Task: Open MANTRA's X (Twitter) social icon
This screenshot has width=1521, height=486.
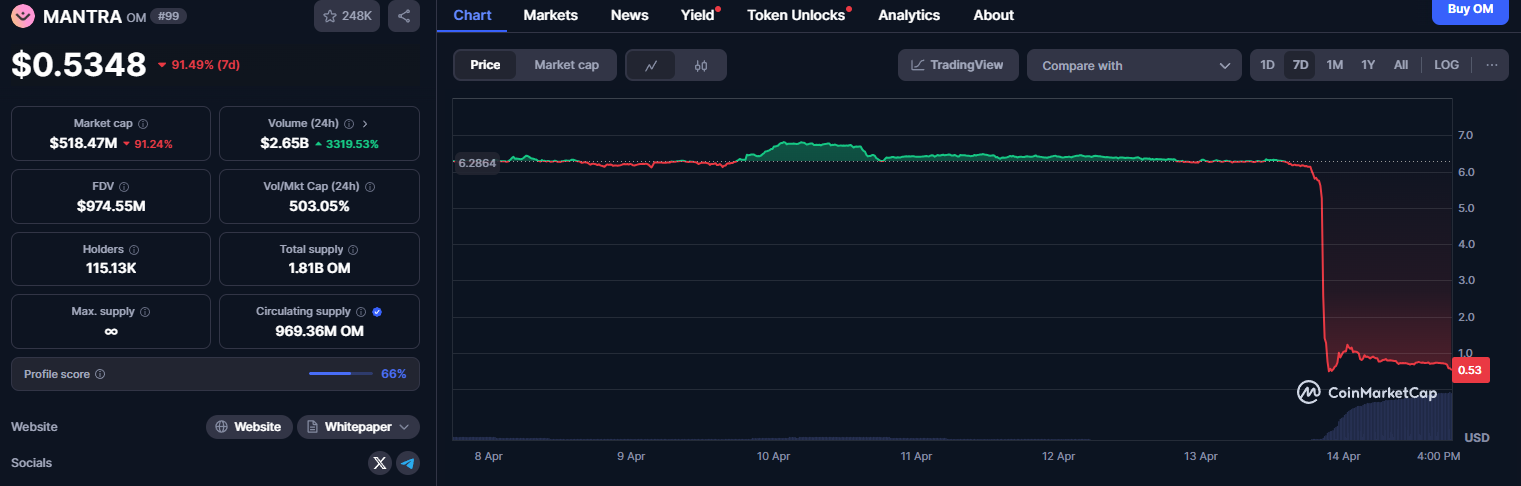Action: 379,463
